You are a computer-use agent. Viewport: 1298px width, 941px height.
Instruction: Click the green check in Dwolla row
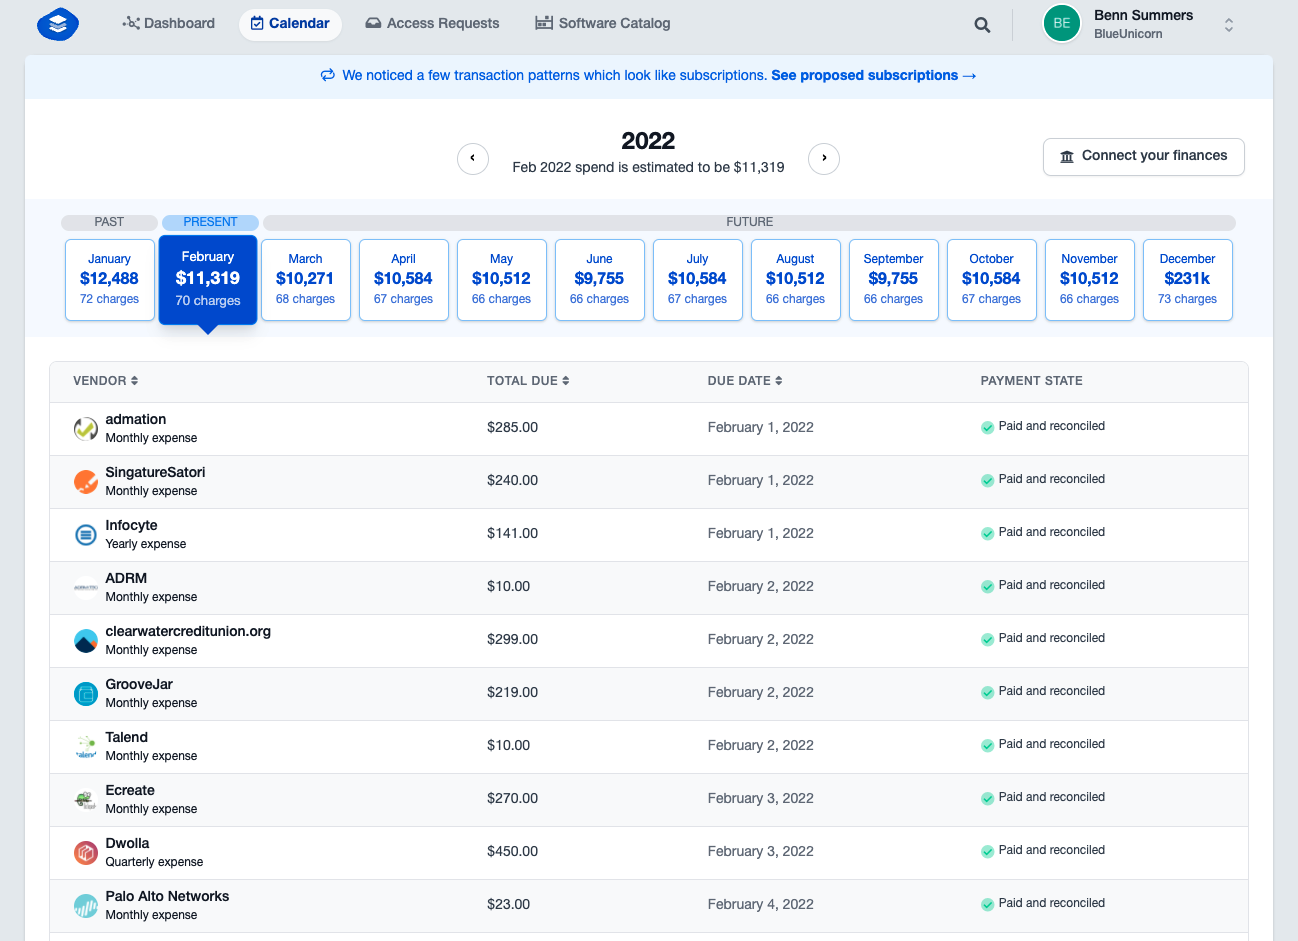[988, 851]
